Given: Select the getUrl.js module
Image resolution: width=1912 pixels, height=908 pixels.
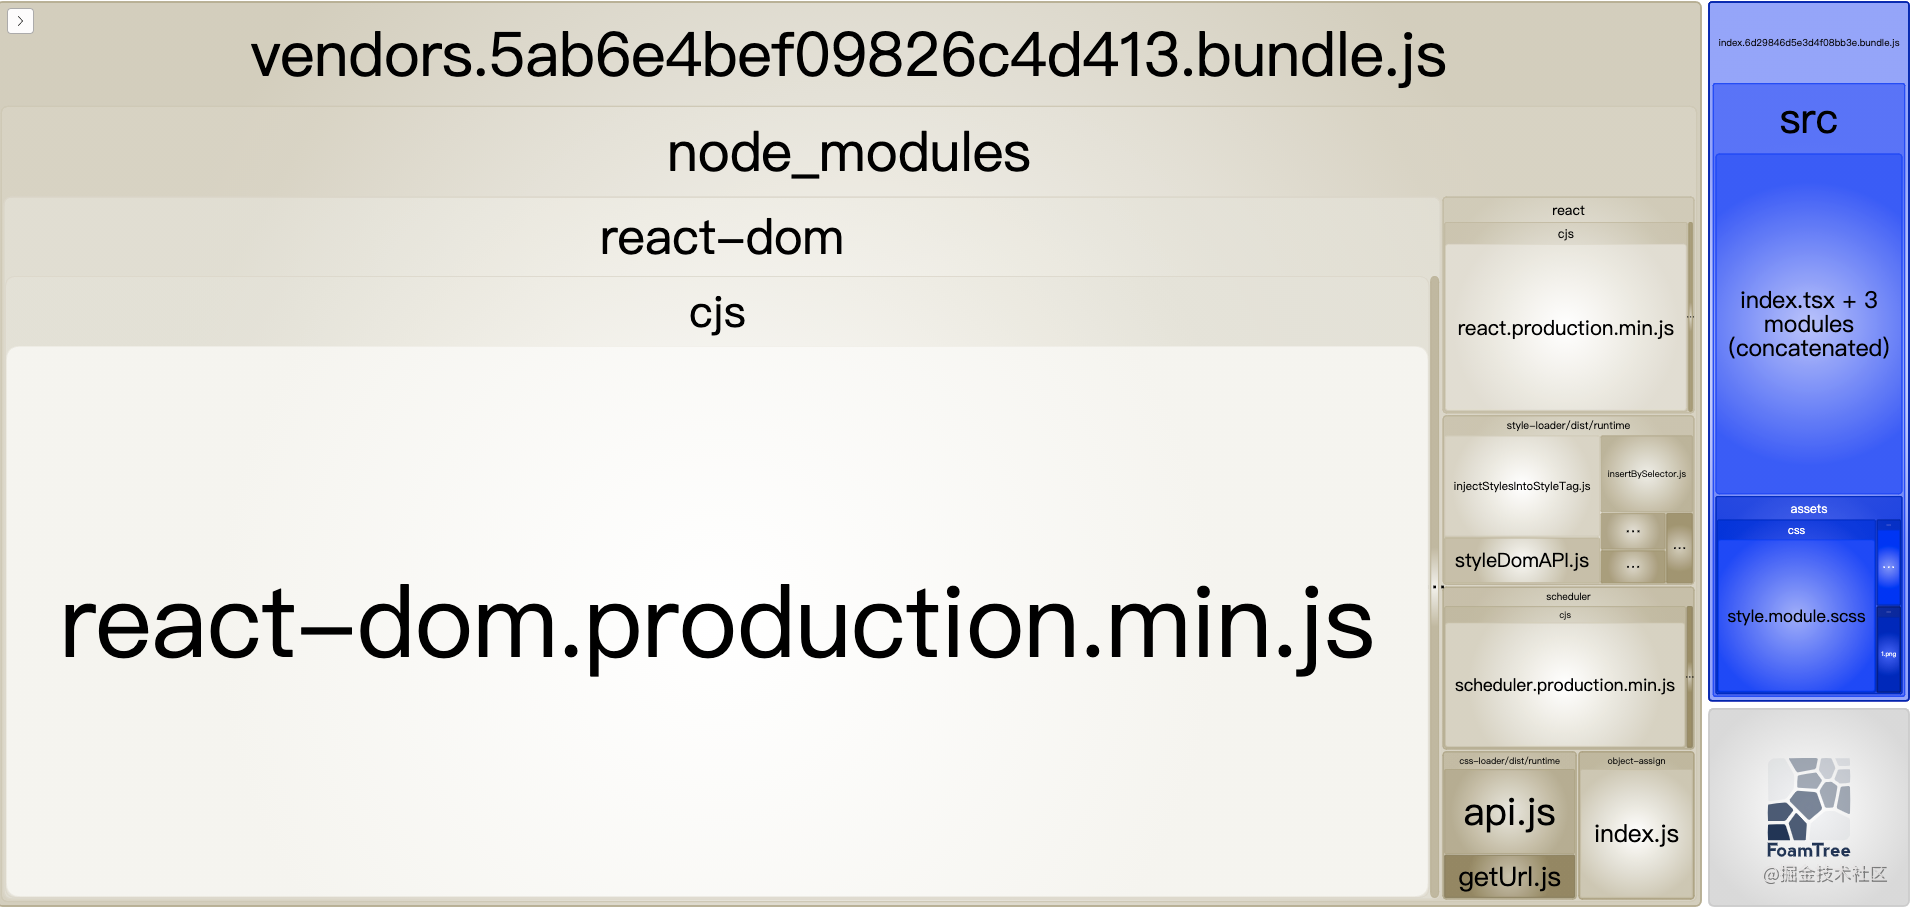Looking at the screenshot, I should tap(1509, 877).
